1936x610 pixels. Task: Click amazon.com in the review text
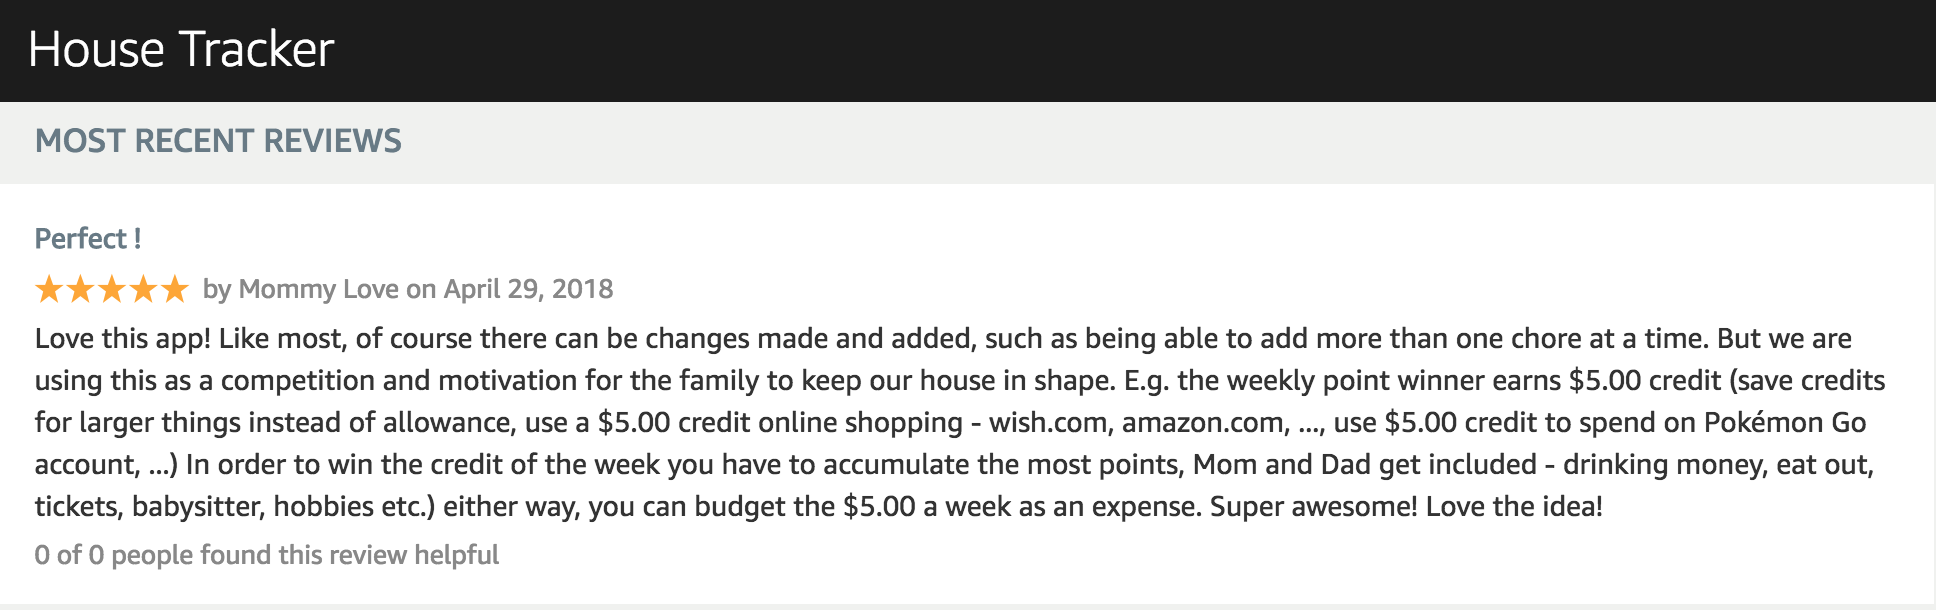1206,422
